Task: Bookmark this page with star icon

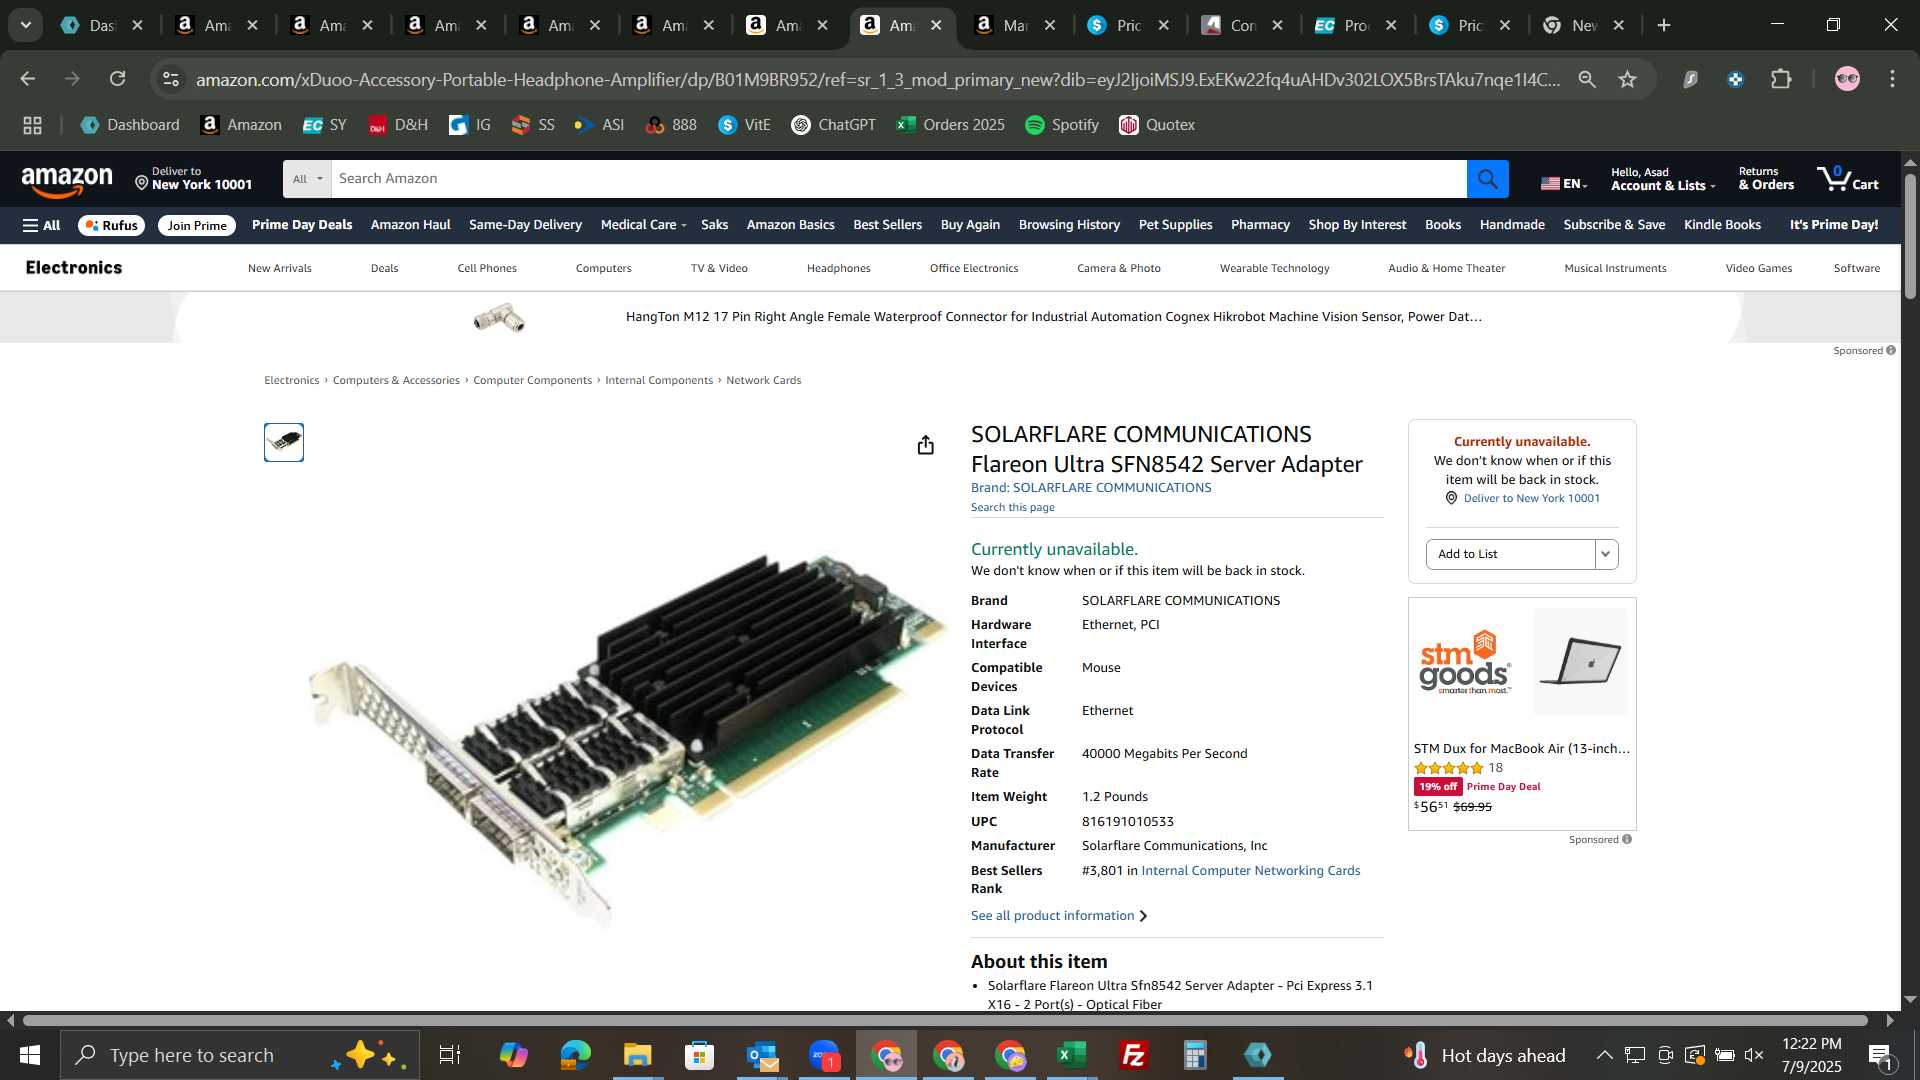Action: tap(1627, 79)
